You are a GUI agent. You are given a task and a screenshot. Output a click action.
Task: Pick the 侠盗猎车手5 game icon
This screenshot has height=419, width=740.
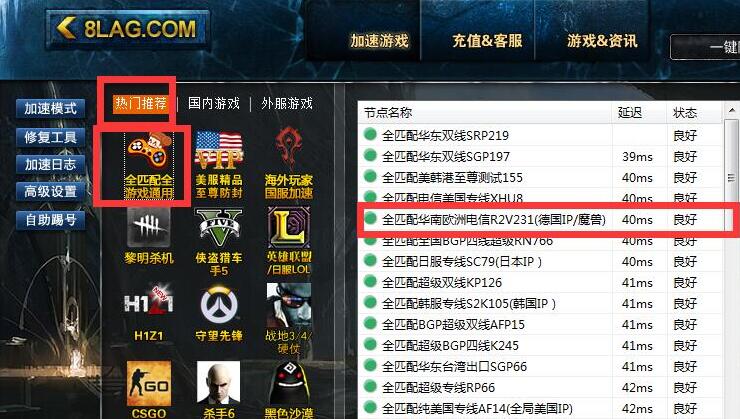coord(219,242)
